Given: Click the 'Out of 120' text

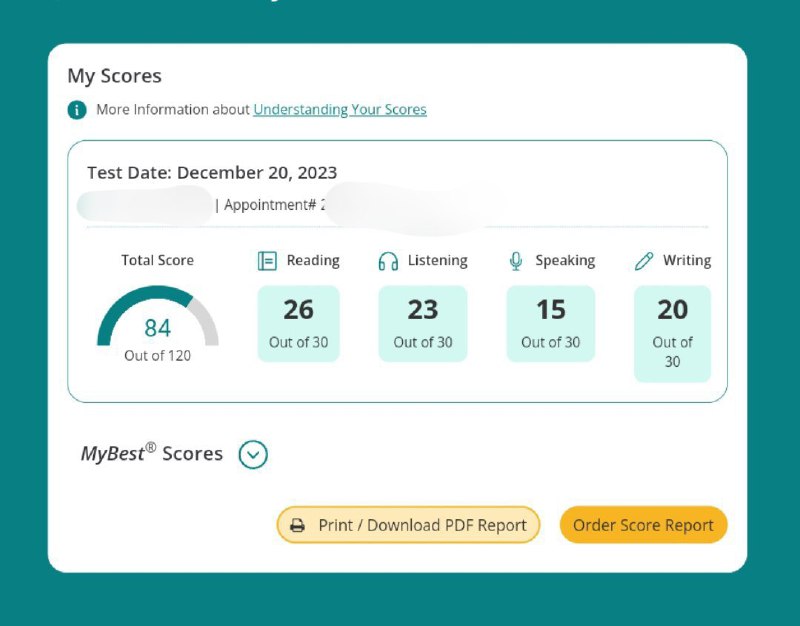Looking at the screenshot, I should (158, 356).
